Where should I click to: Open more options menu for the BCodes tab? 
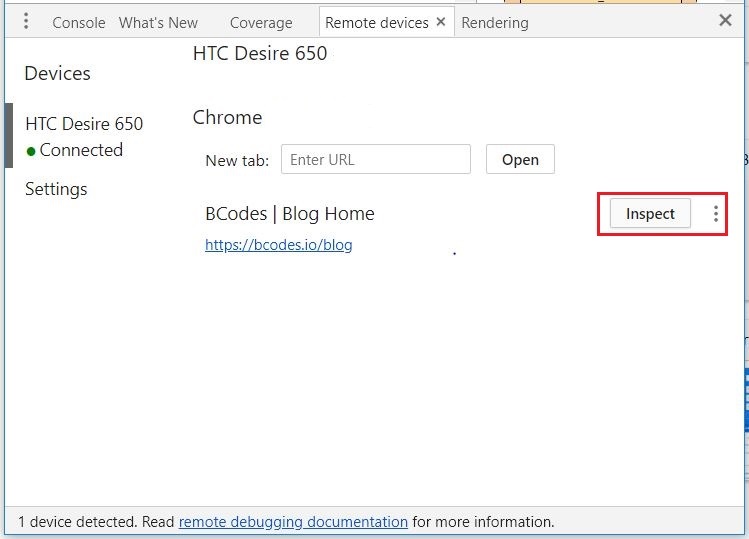[x=716, y=214]
